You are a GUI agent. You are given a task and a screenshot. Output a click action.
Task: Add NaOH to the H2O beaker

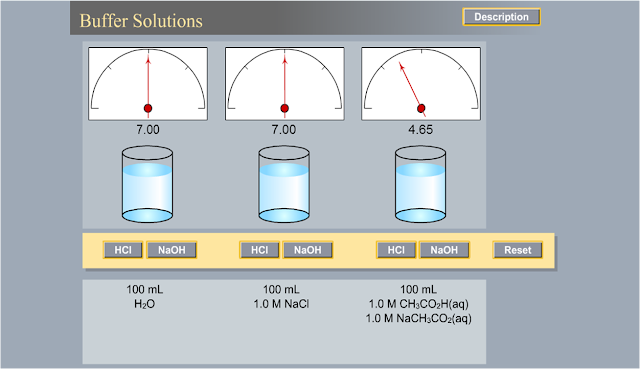[171, 250]
